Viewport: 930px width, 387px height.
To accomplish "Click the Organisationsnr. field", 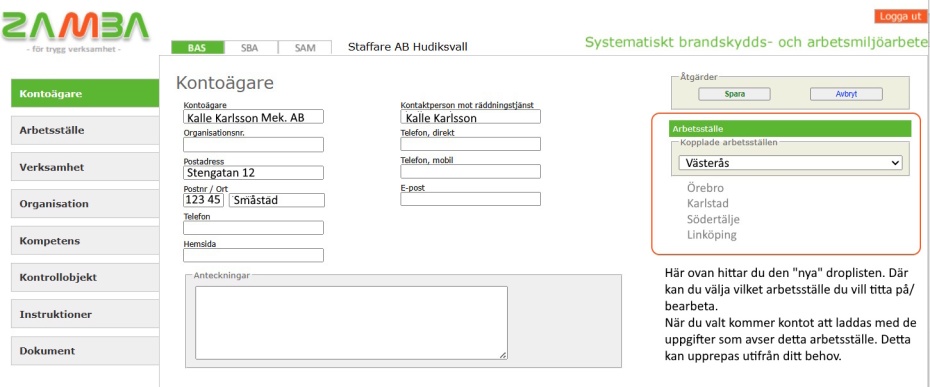I will tap(253, 144).
